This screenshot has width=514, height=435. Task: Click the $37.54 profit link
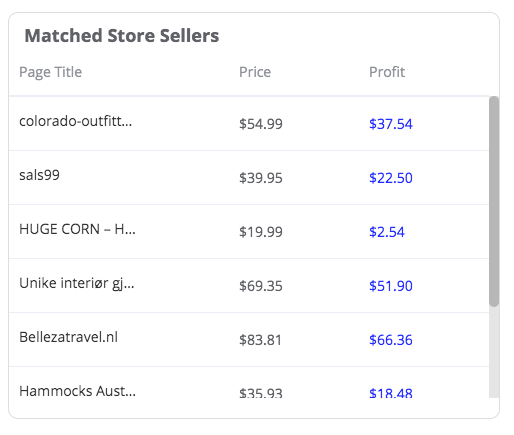pos(391,124)
